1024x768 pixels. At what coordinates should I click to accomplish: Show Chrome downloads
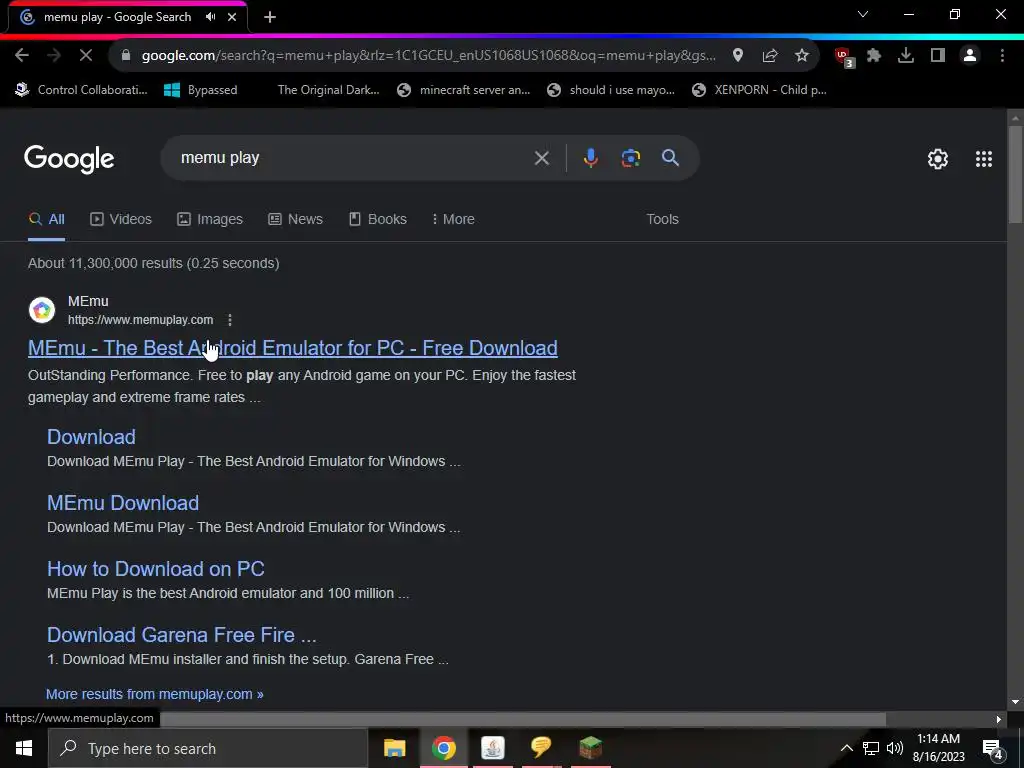(906, 56)
